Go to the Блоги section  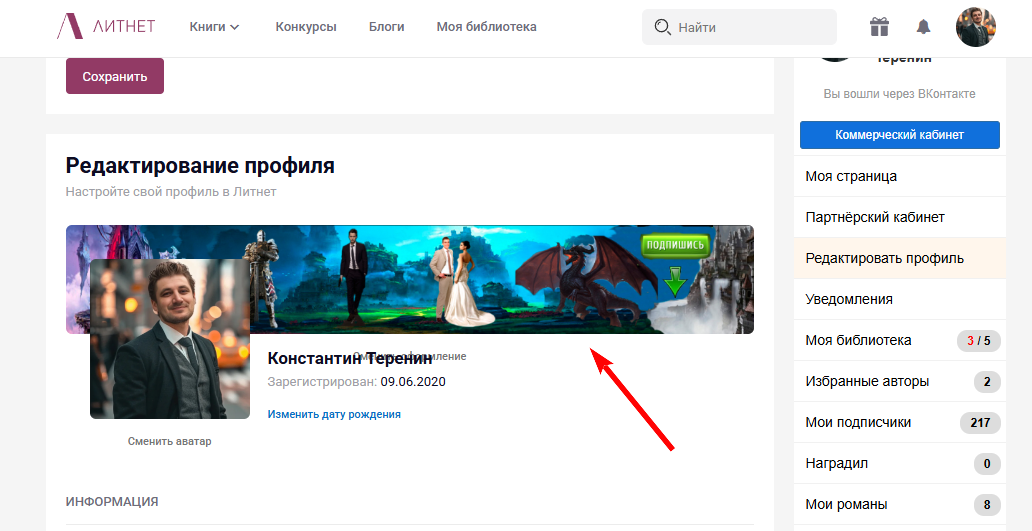pyautogui.click(x=386, y=27)
